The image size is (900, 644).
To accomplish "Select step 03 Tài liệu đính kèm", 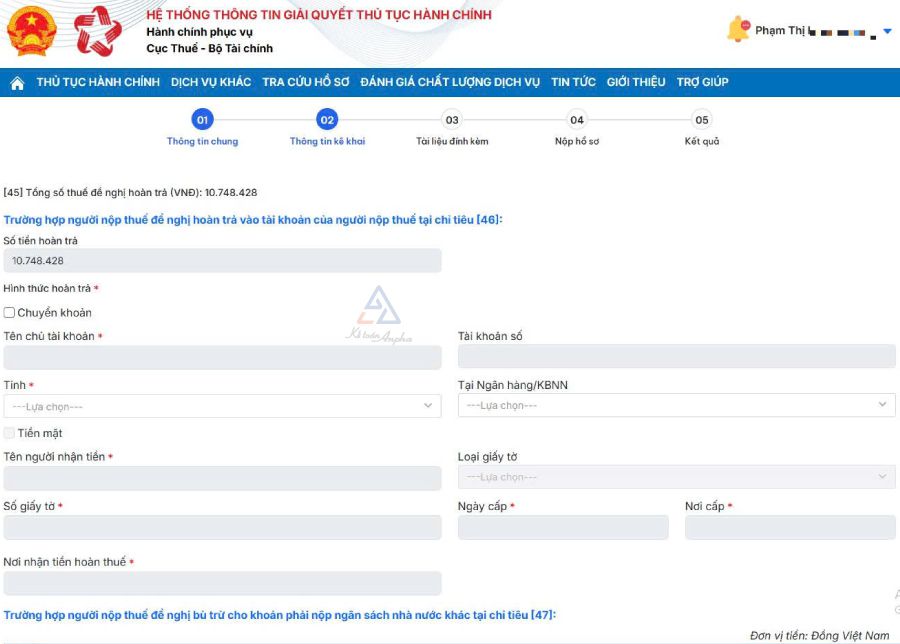I will tap(452, 120).
